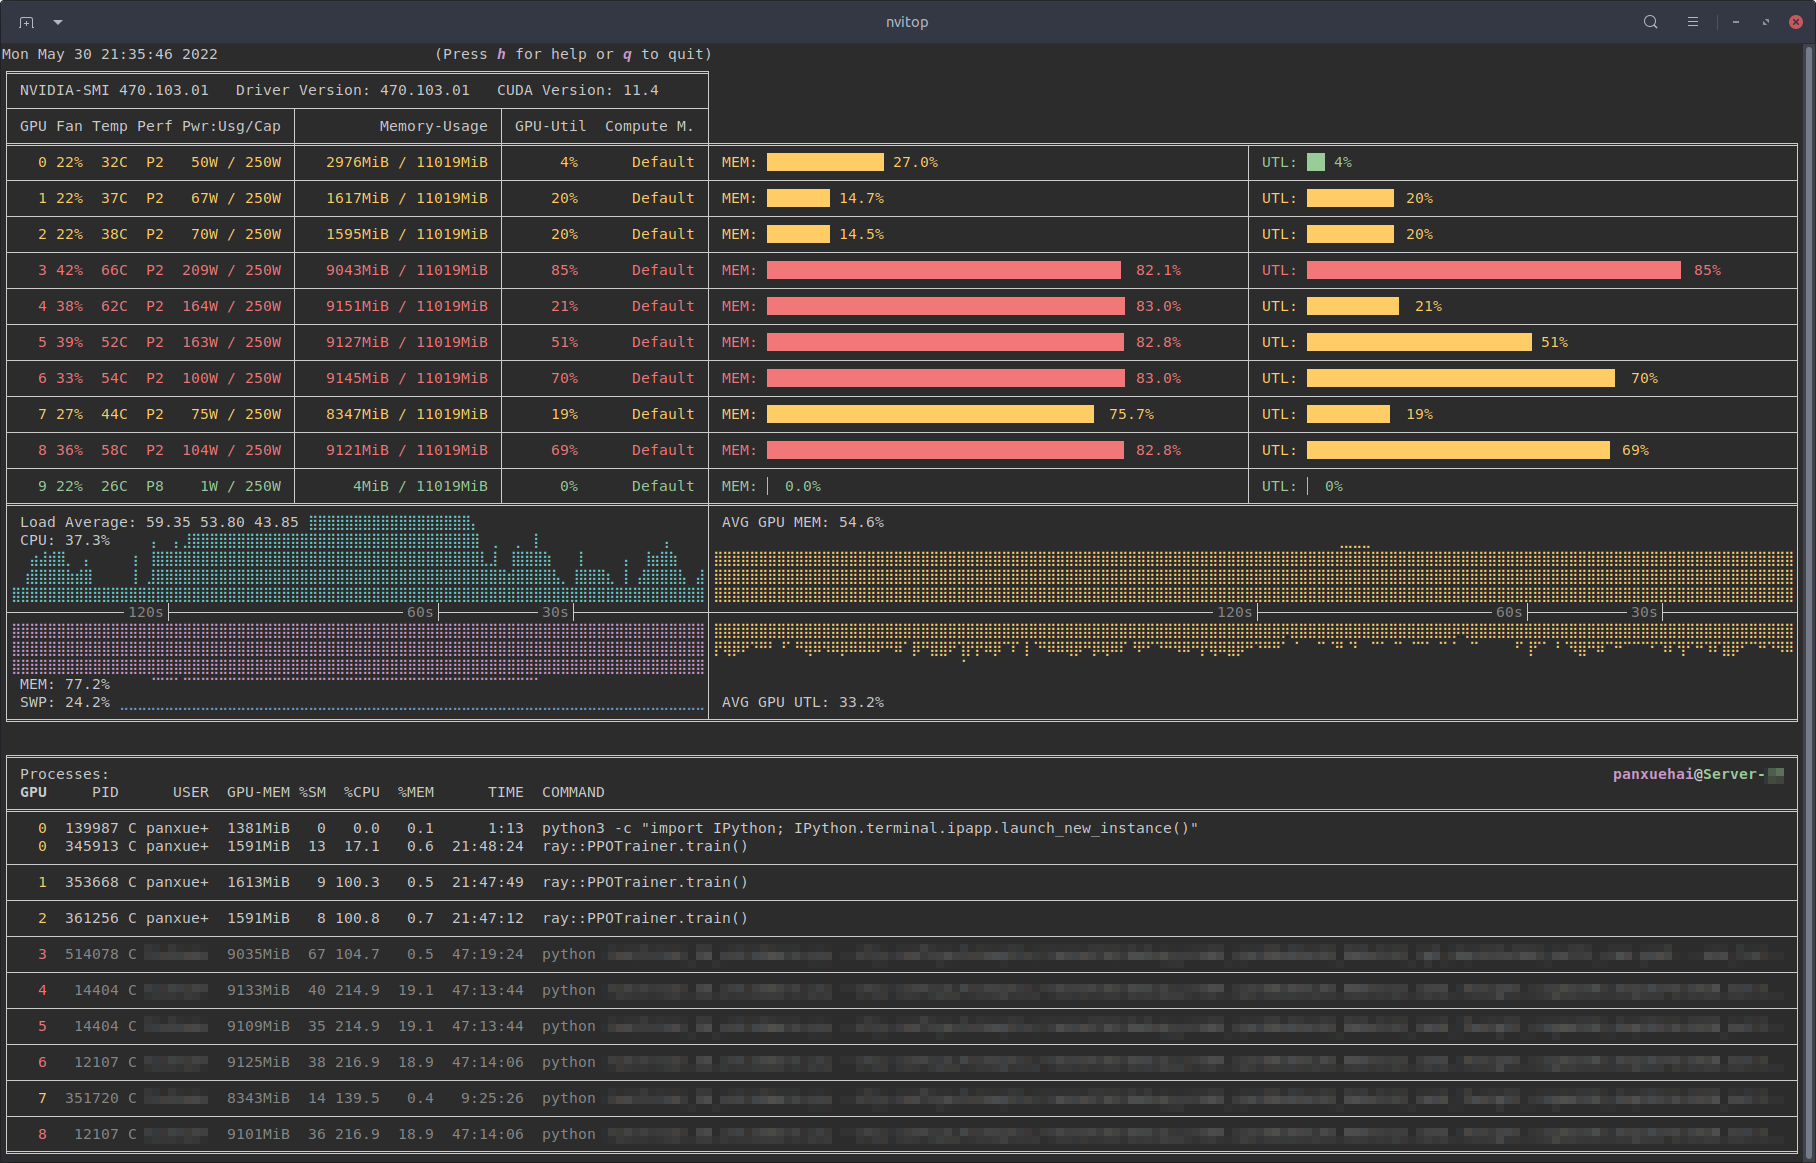The width and height of the screenshot is (1816, 1163).
Task: Click the new terminal tab icon
Action: point(27,22)
